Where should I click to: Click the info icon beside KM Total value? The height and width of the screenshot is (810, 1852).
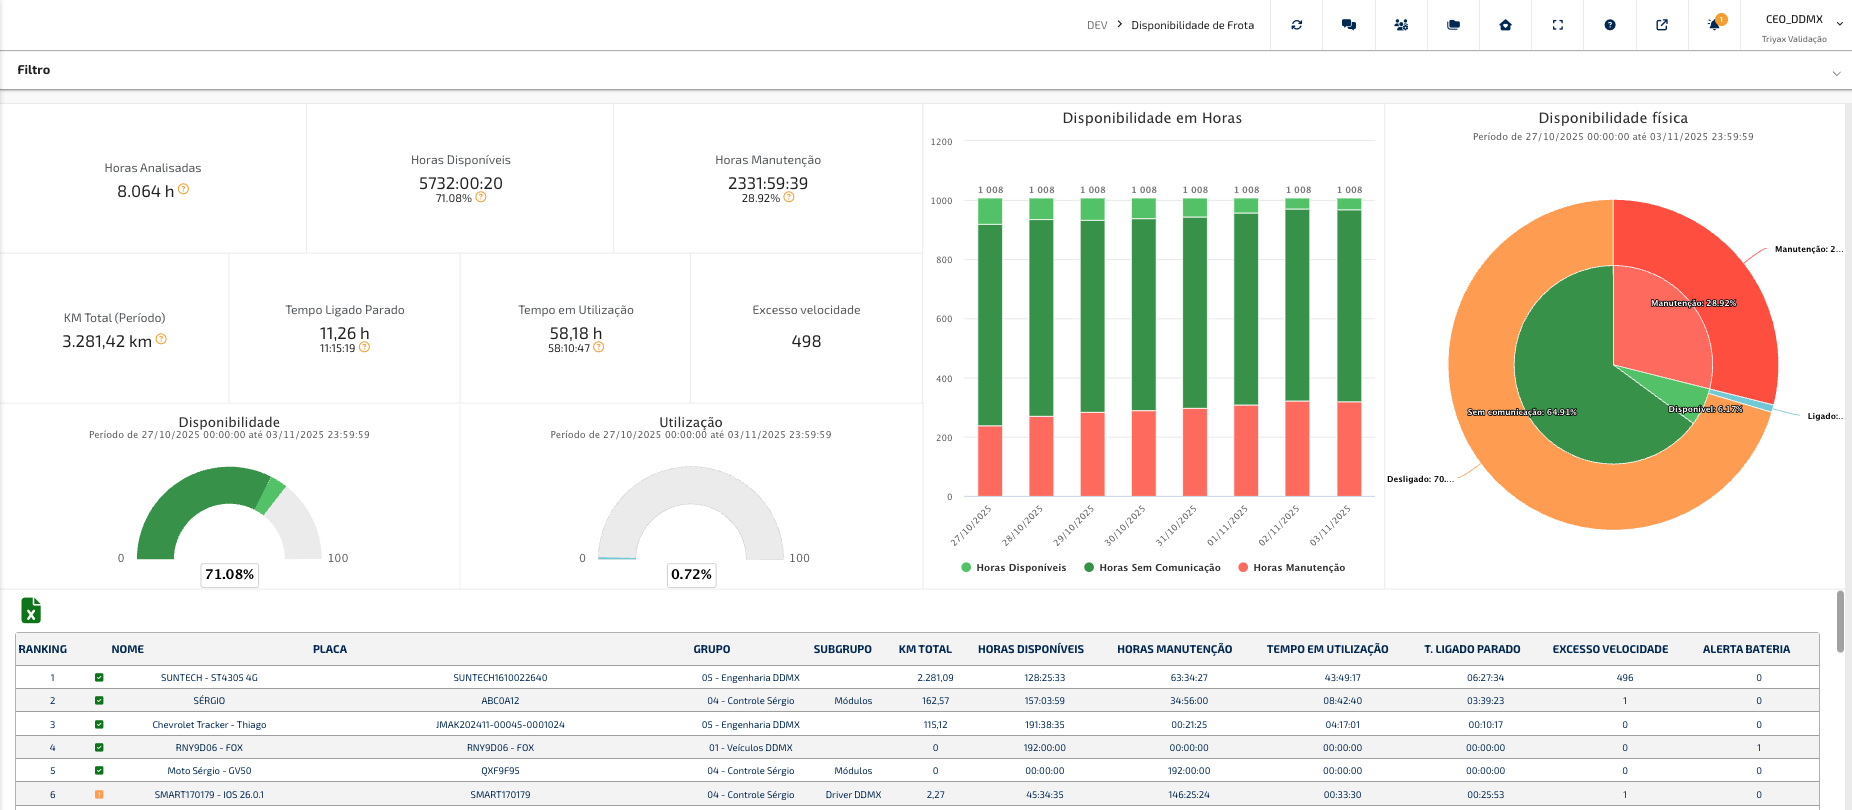(x=161, y=339)
